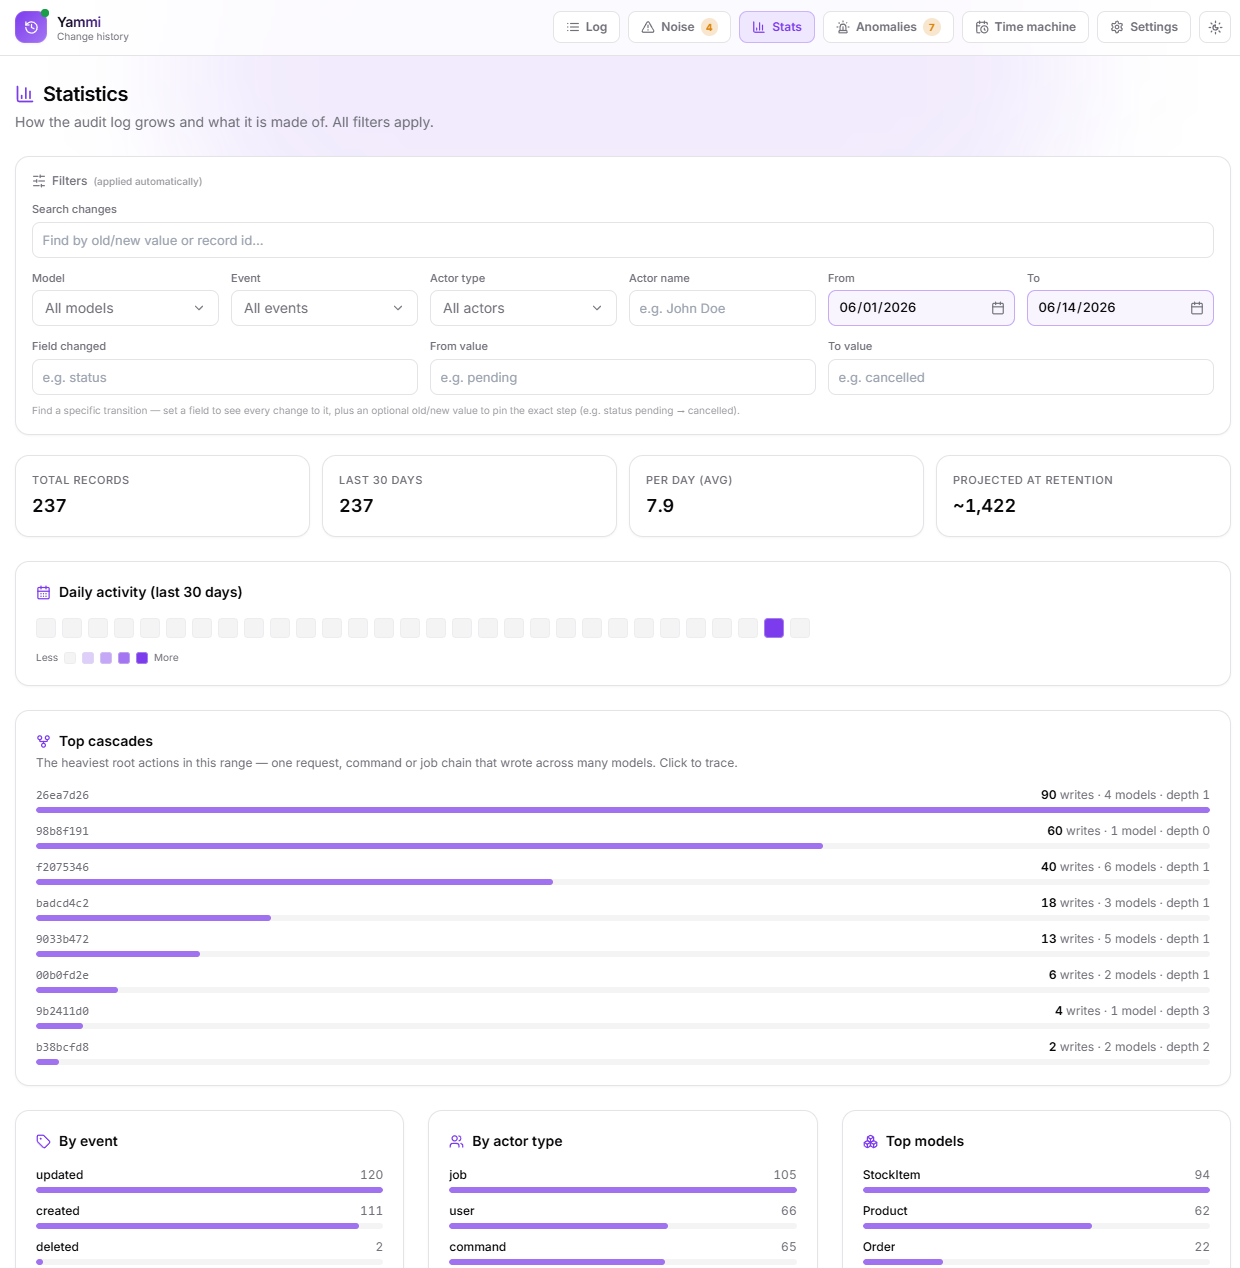Click the Filters sliders icon

pos(39,181)
